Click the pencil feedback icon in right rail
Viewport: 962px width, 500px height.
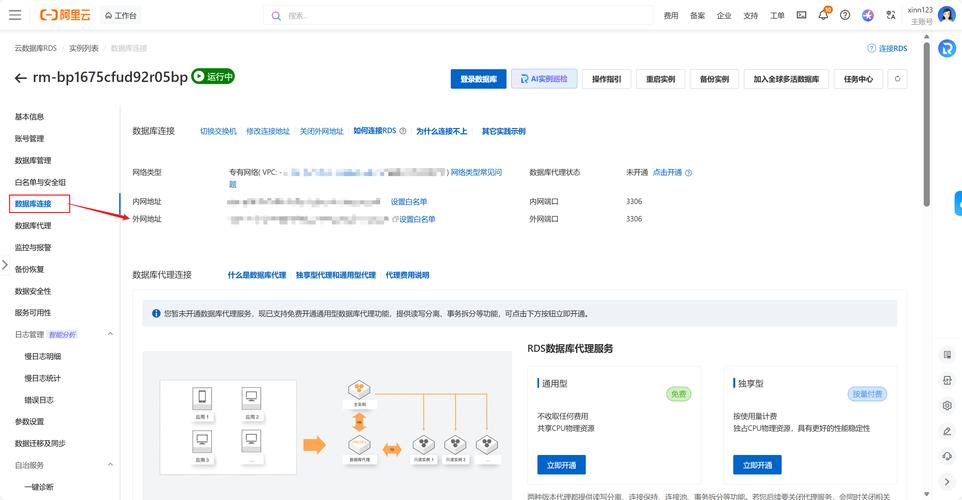click(947, 431)
